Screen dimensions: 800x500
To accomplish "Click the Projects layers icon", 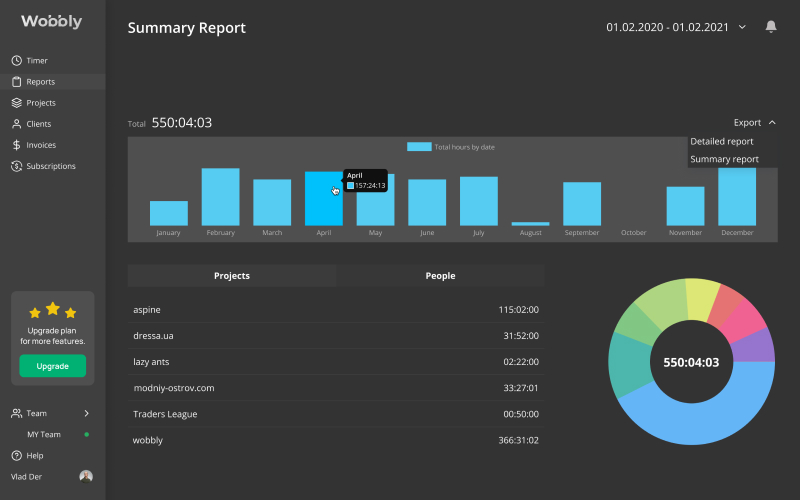I will point(16,103).
